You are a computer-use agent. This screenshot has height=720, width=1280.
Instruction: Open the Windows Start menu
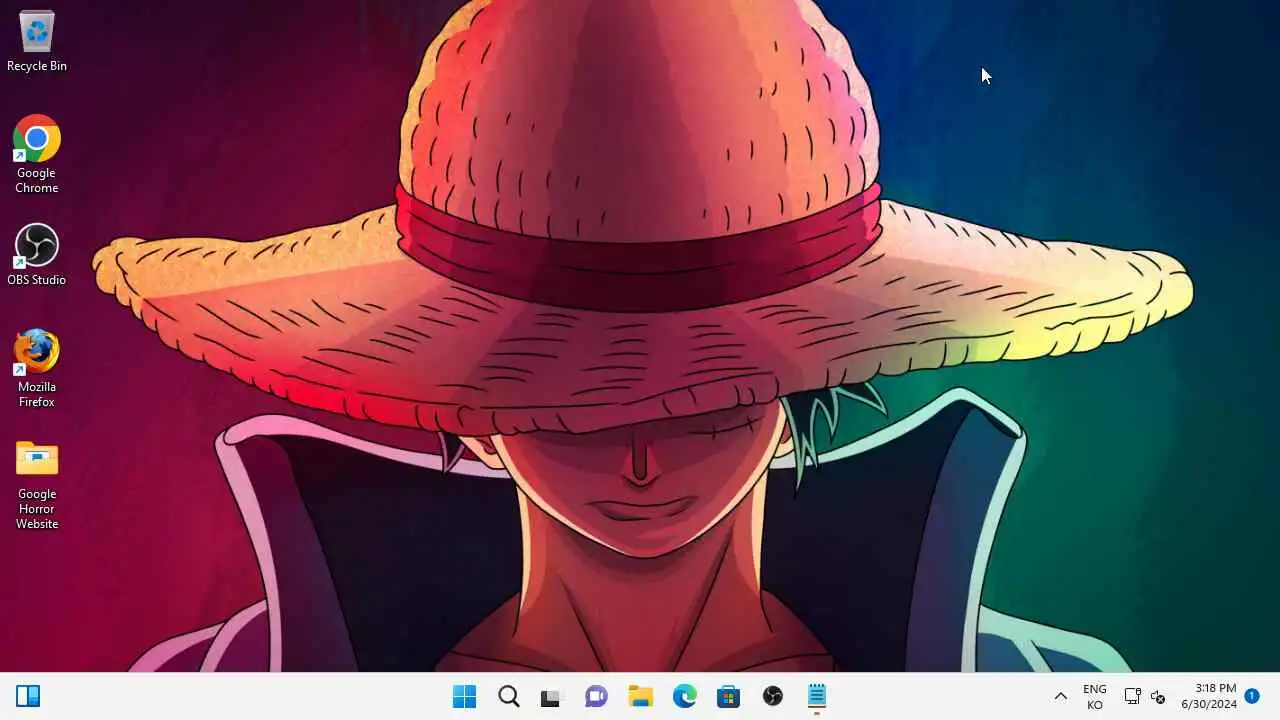click(x=464, y=696)
